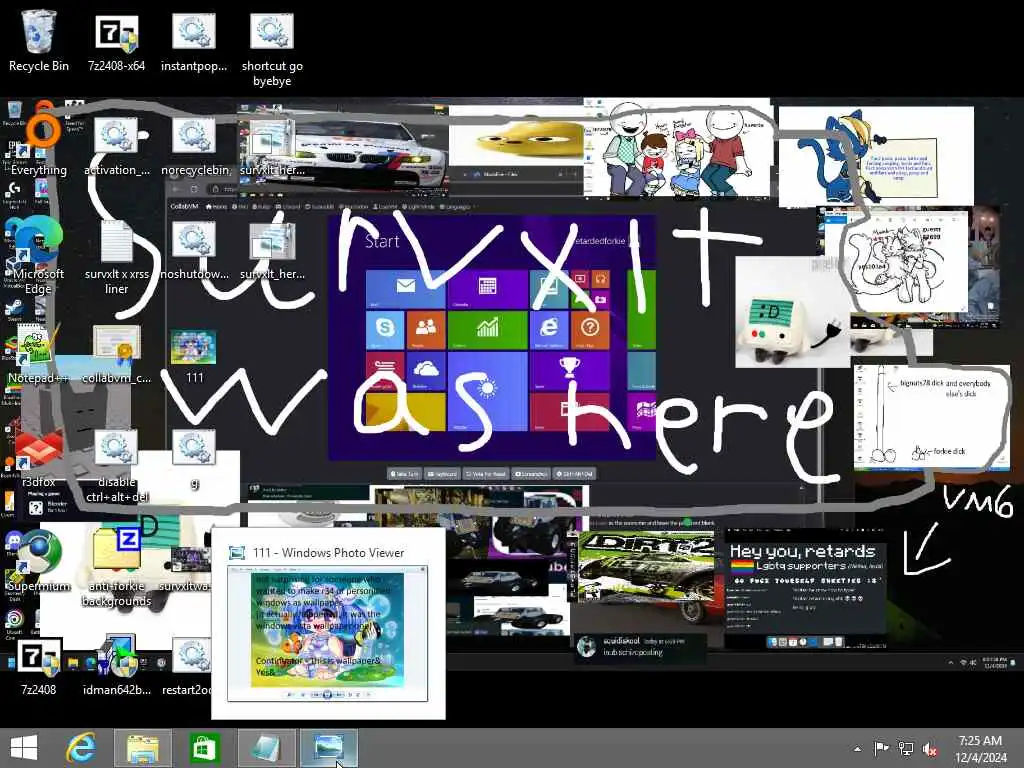This screenshot has height=768, width=1024.
Task: Select survxlt_her... icon next to noshutdow...
Action: [x=272, y=249]
